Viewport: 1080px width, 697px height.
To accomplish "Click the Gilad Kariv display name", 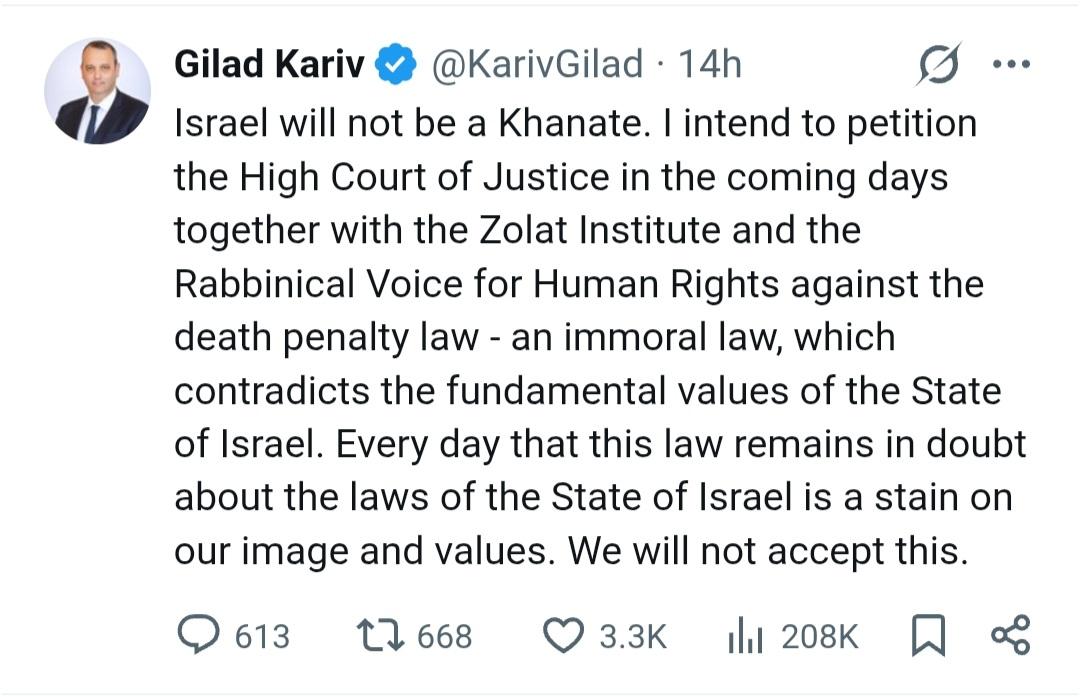I will click(270, 64).
